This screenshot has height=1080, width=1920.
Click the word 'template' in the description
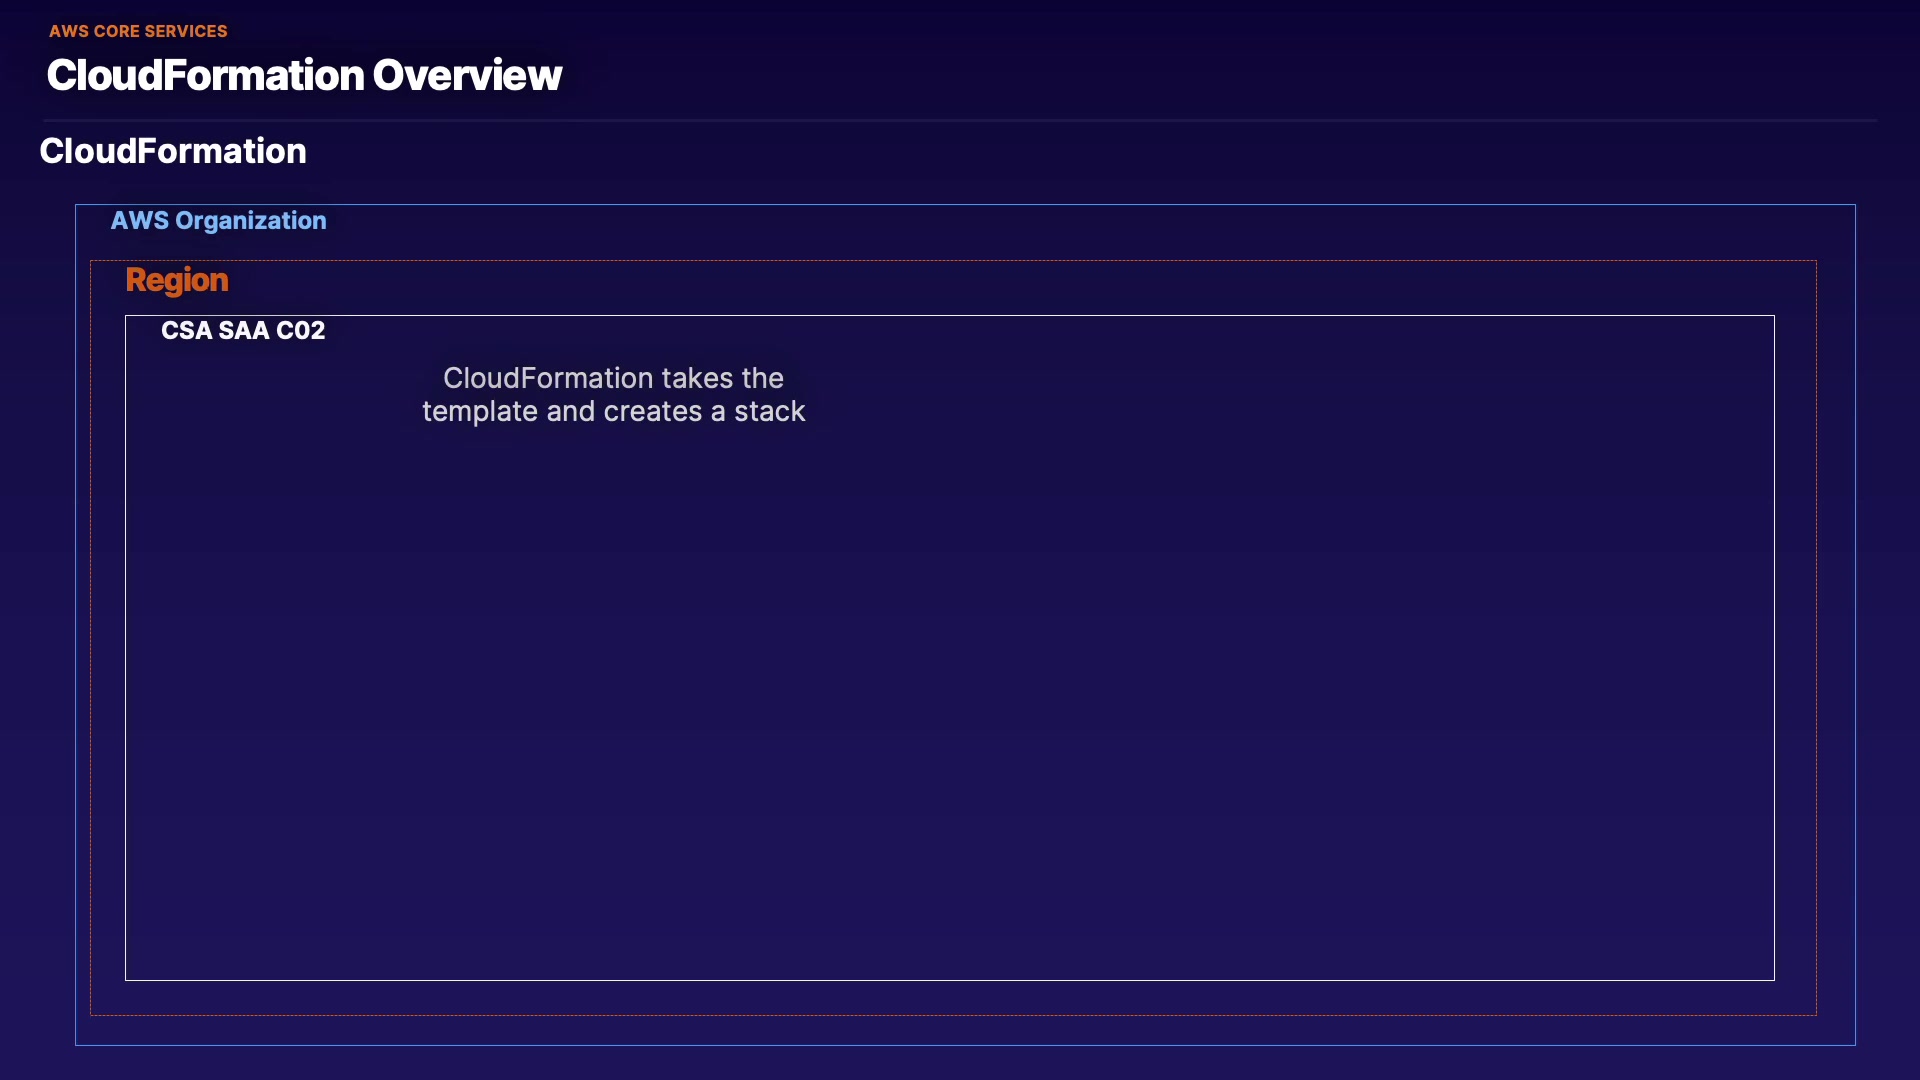[480, 412]
